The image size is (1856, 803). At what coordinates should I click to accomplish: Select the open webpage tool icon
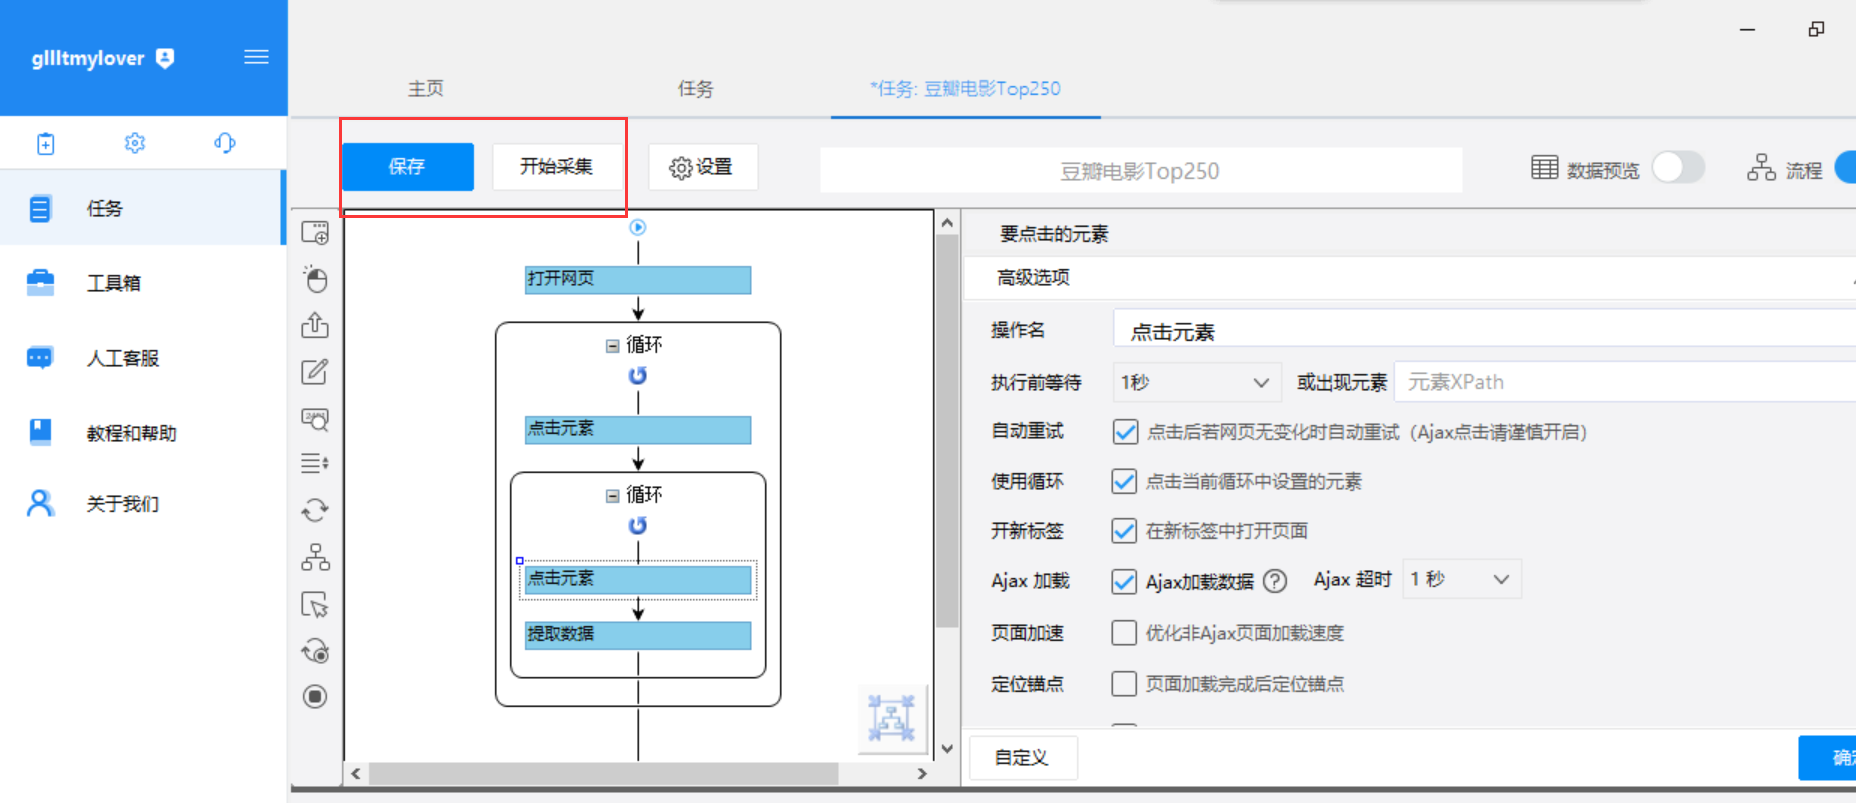(315, 233)
